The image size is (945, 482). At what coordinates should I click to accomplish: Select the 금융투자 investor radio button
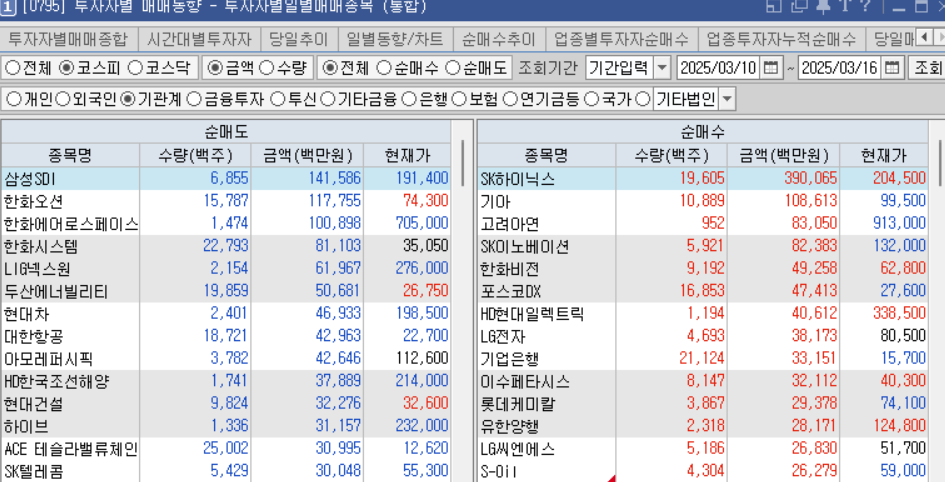[193, 99]
